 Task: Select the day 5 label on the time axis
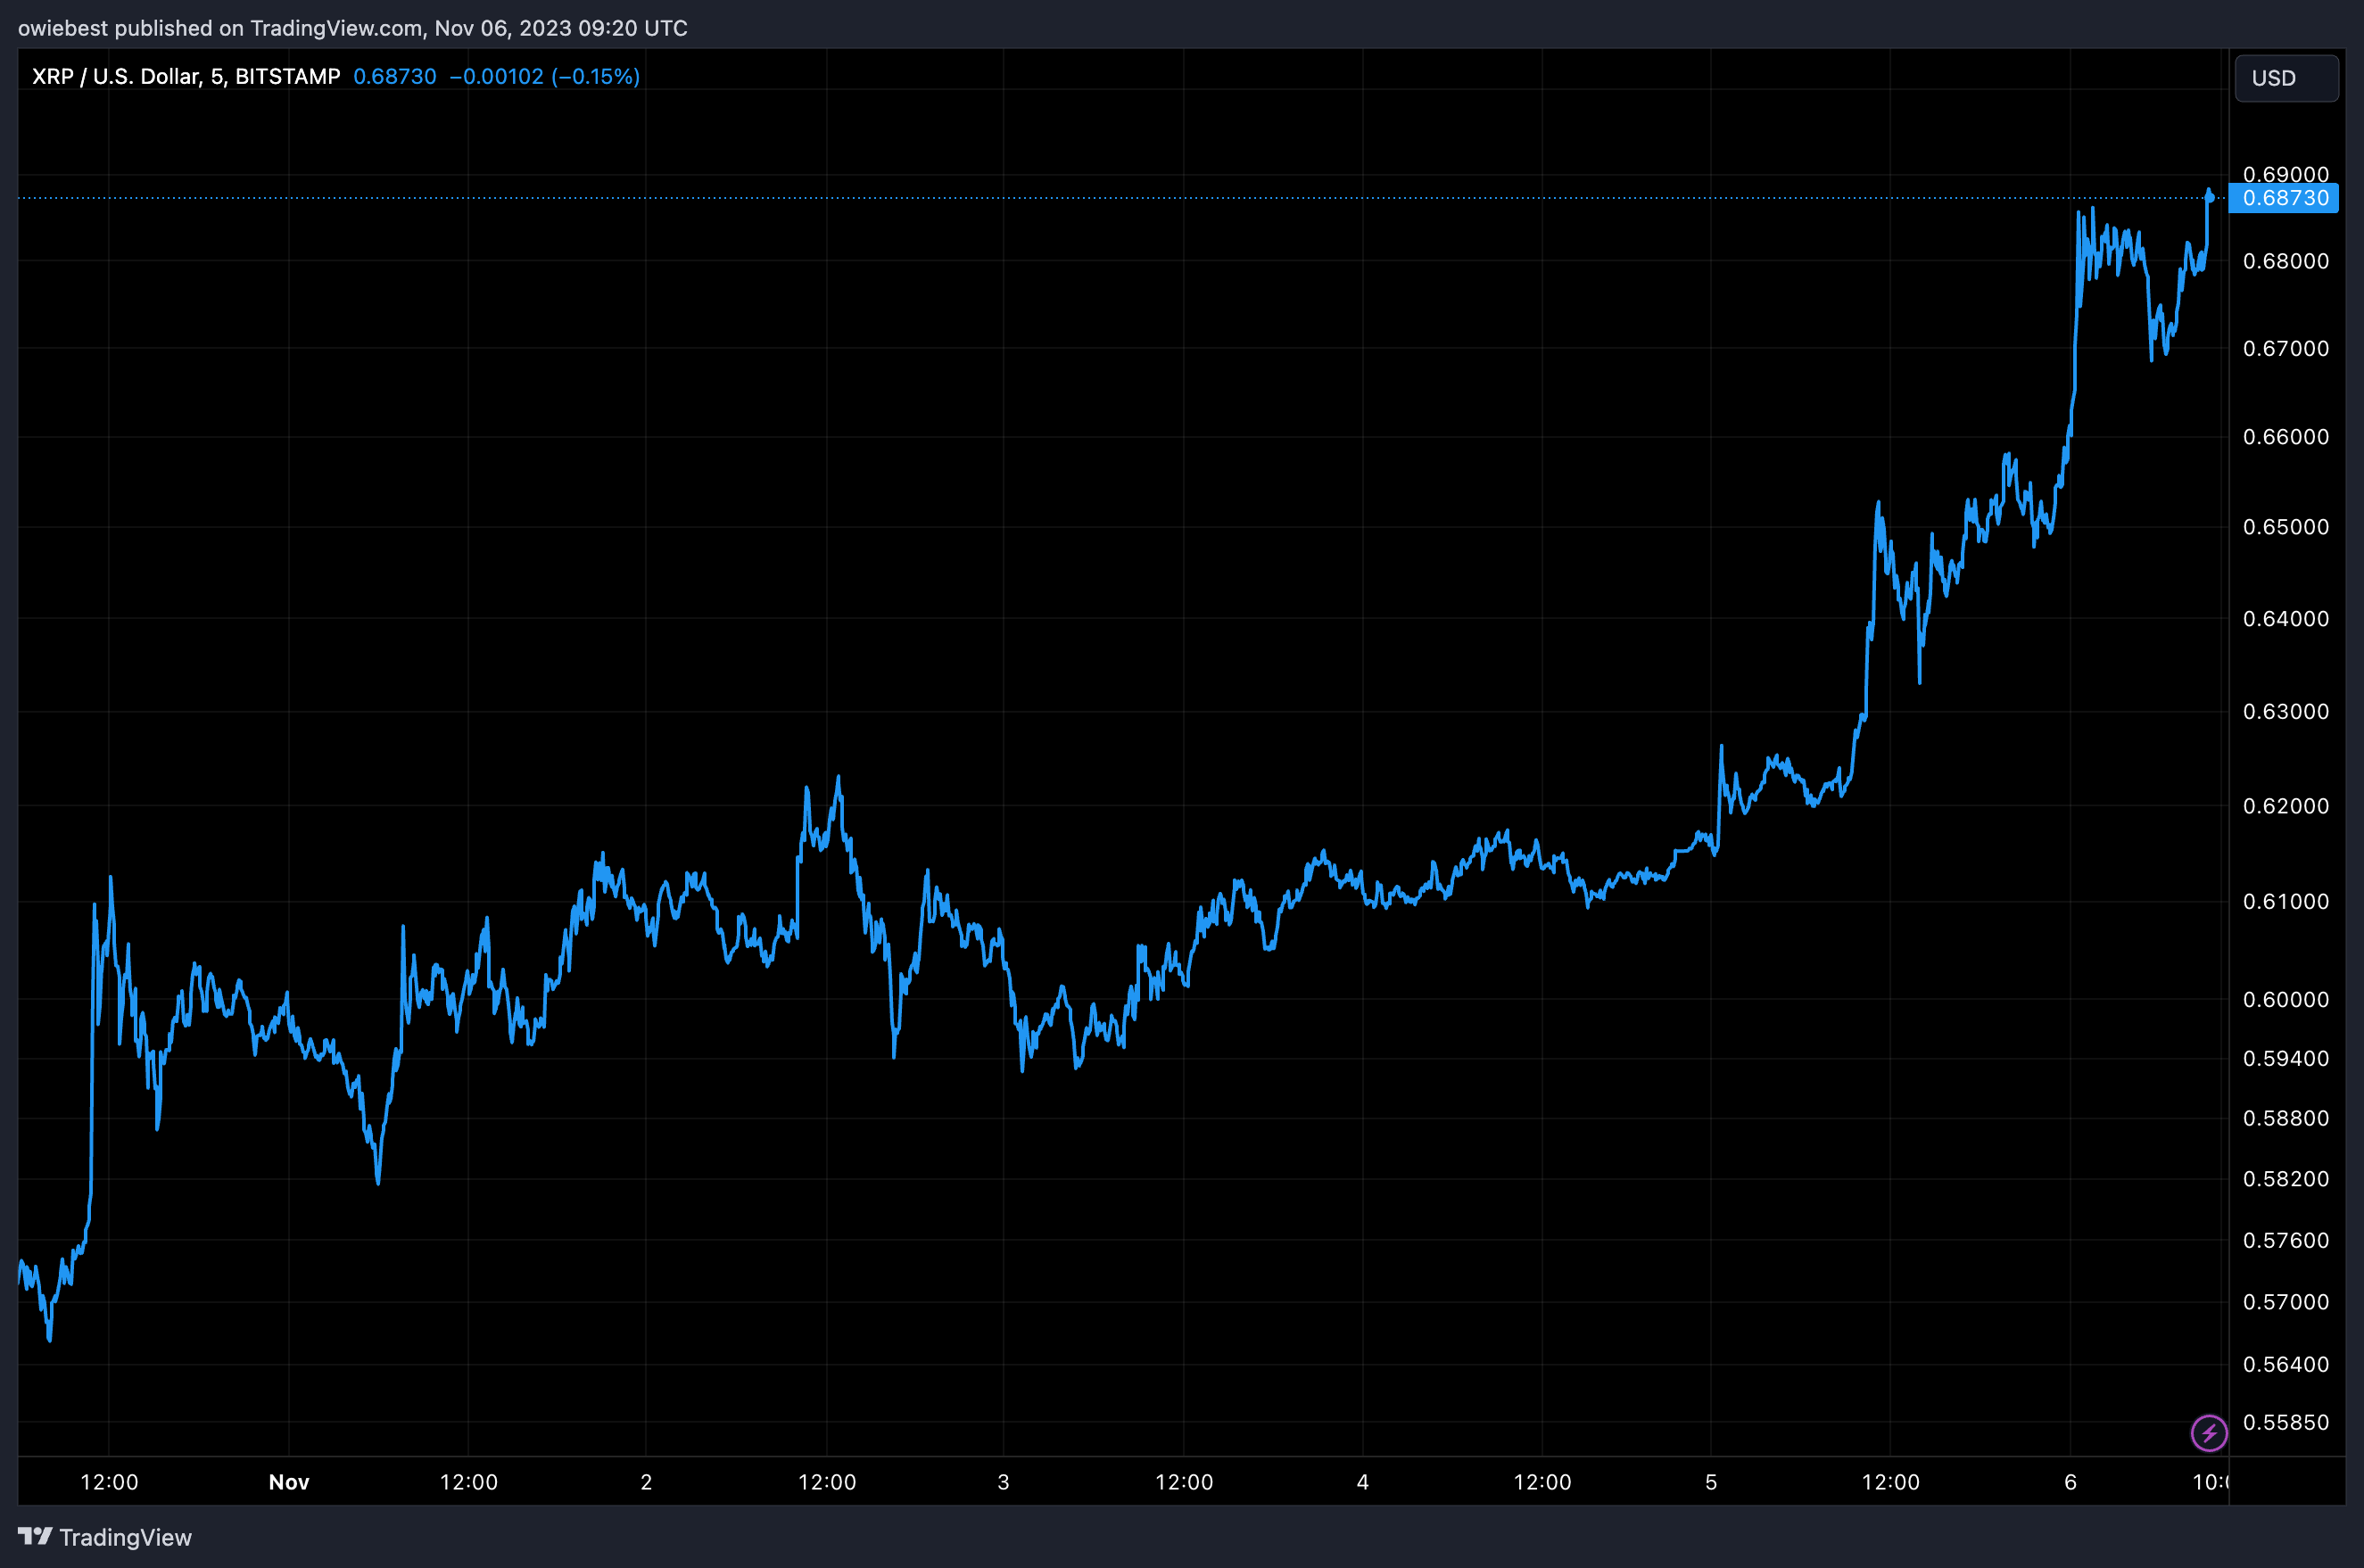[x=1711, y=1482]
